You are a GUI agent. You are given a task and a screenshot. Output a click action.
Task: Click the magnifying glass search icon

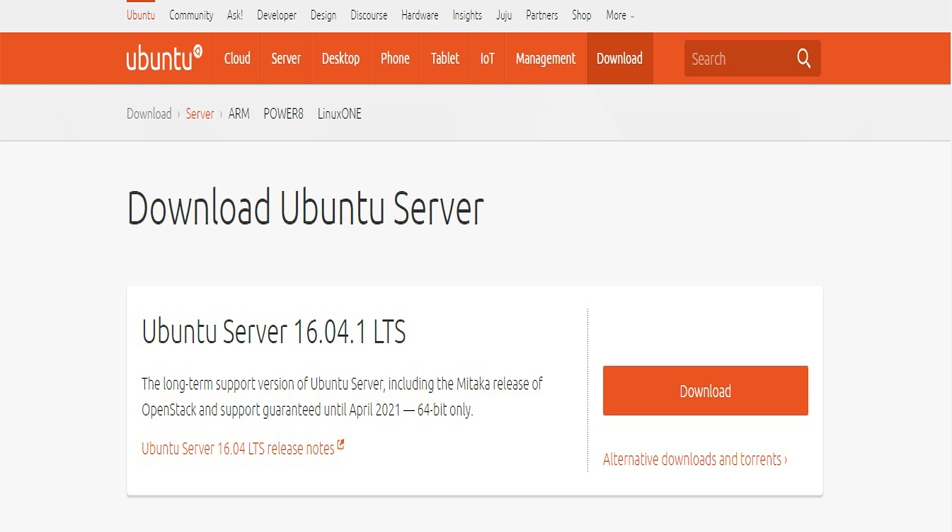pyautogui.click(x=803, y=59)
